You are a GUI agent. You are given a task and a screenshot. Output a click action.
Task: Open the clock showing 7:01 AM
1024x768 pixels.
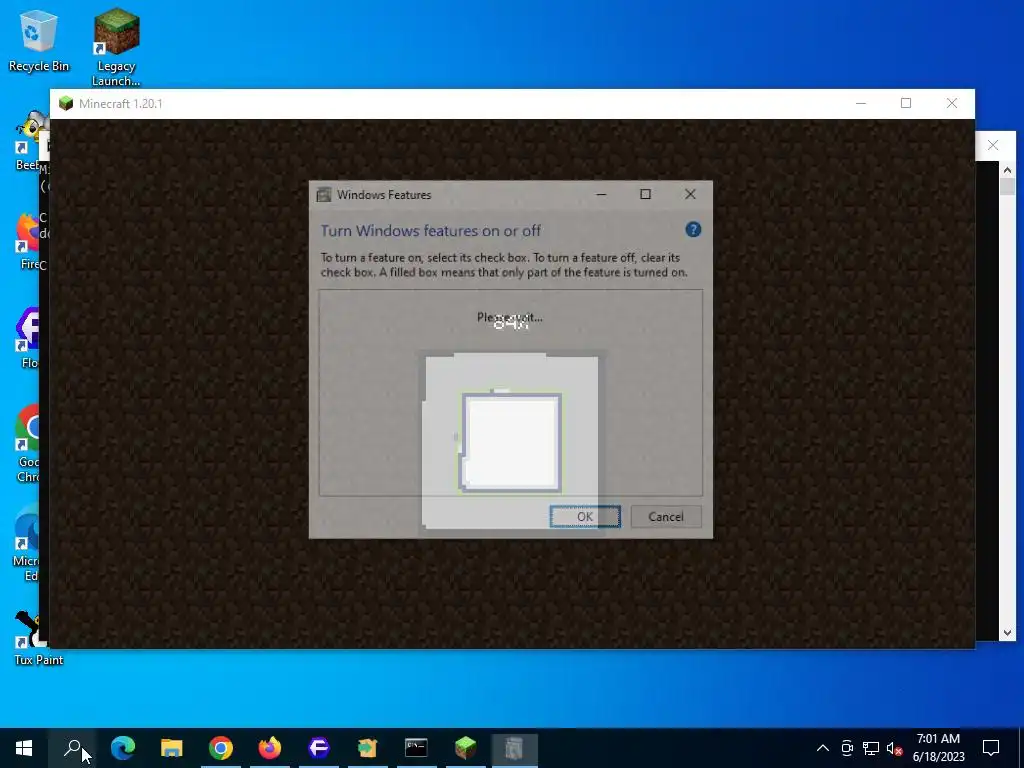tap(938, 748)
